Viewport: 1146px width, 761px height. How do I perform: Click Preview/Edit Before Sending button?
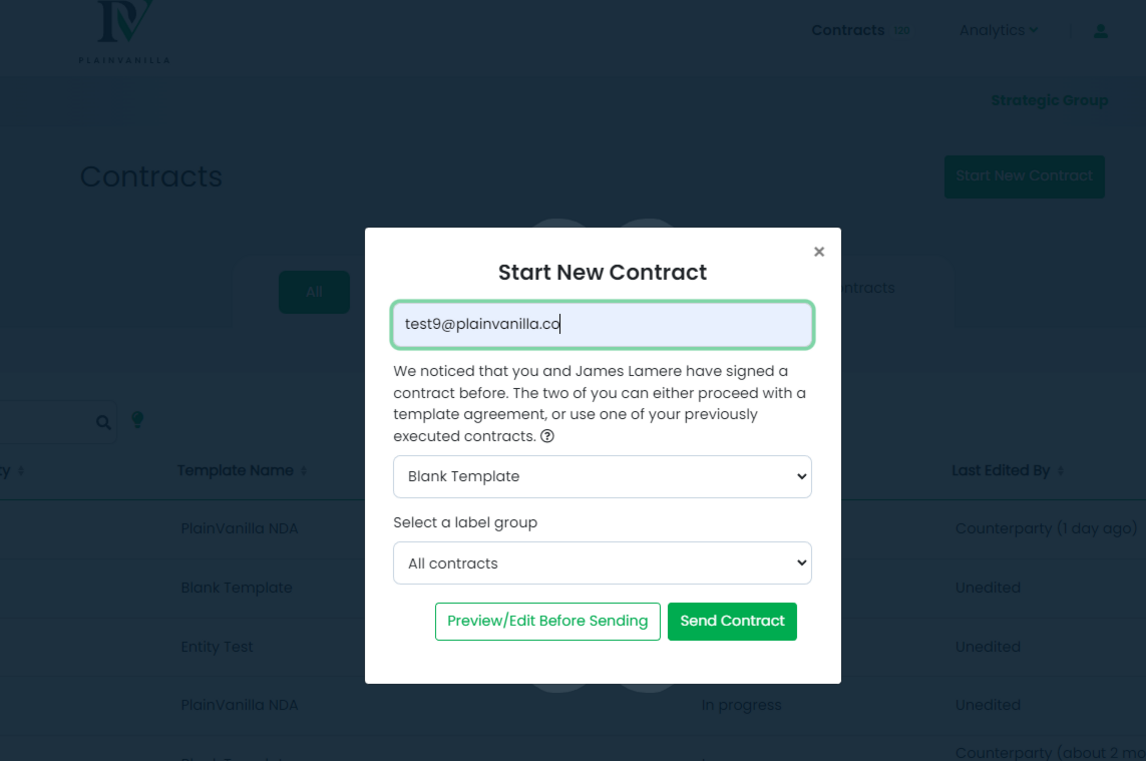[x=547, y=621]
